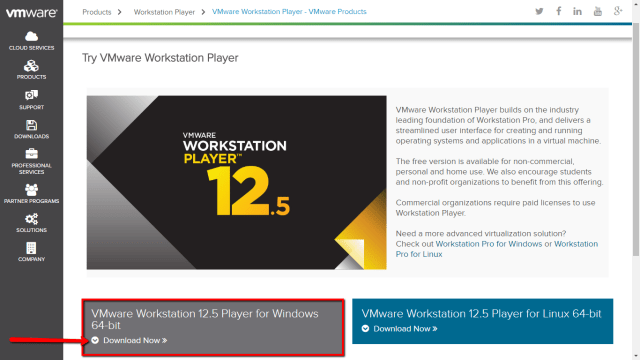Open the Downloads floppy-disk icon
The width and height of the screenshot is (640, 360).
point(31,125)
